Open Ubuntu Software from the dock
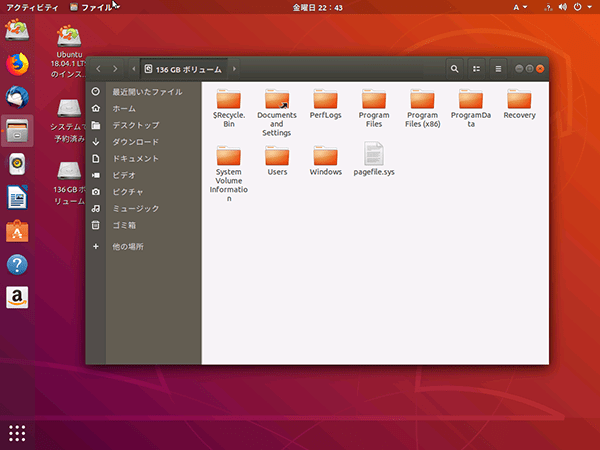 tap(17, 231)
